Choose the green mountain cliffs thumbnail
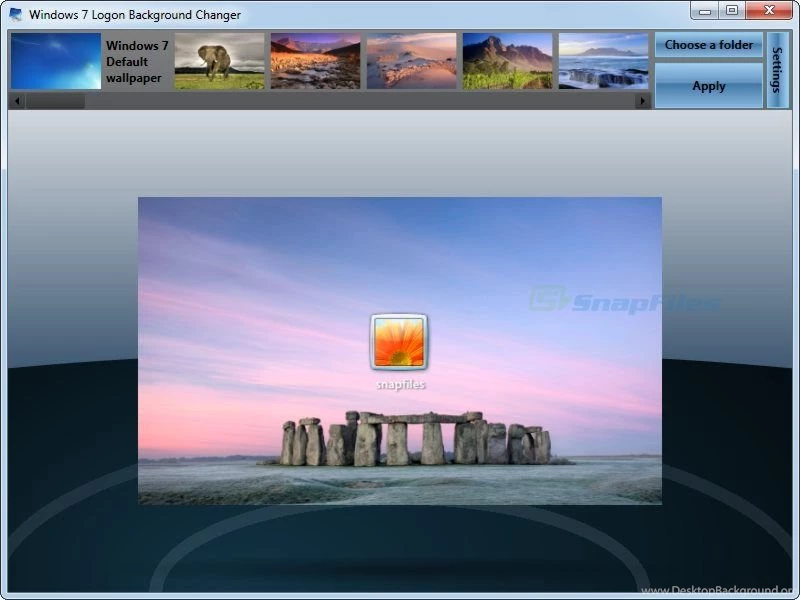Screen dimensions: 800x600 pyautogui.click(x=507, y=61)
